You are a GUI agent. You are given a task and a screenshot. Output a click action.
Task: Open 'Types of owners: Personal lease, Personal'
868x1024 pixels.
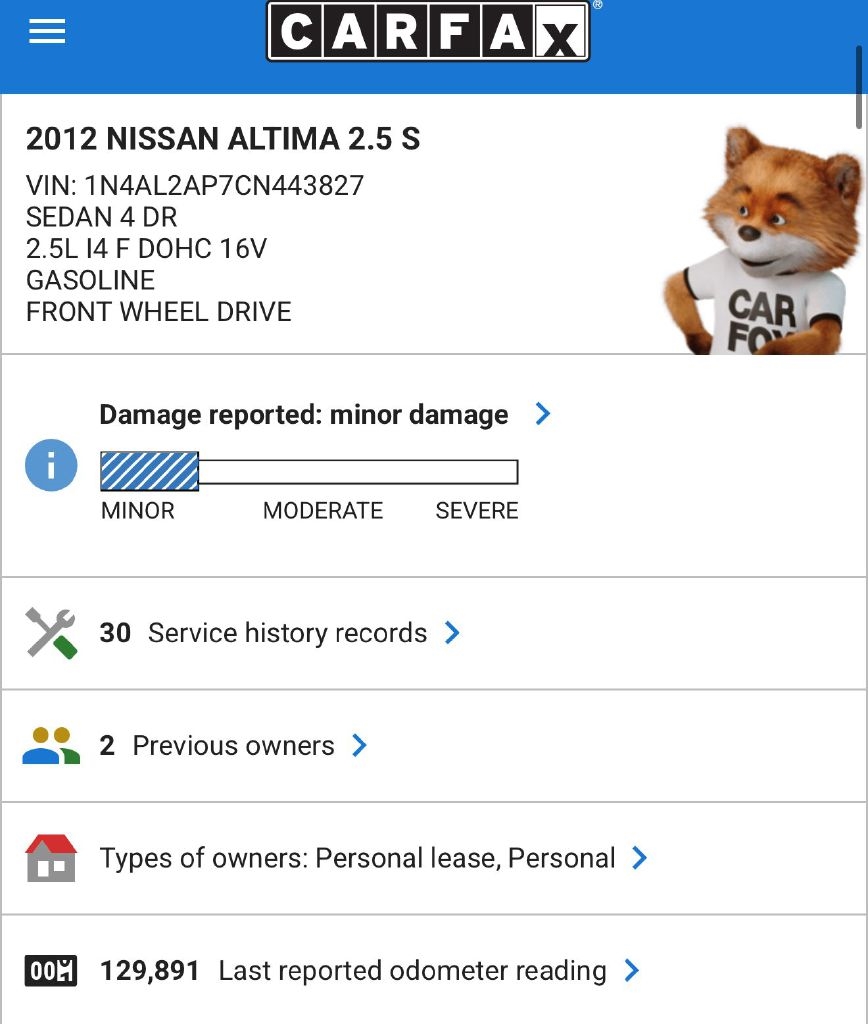point(357,858)
